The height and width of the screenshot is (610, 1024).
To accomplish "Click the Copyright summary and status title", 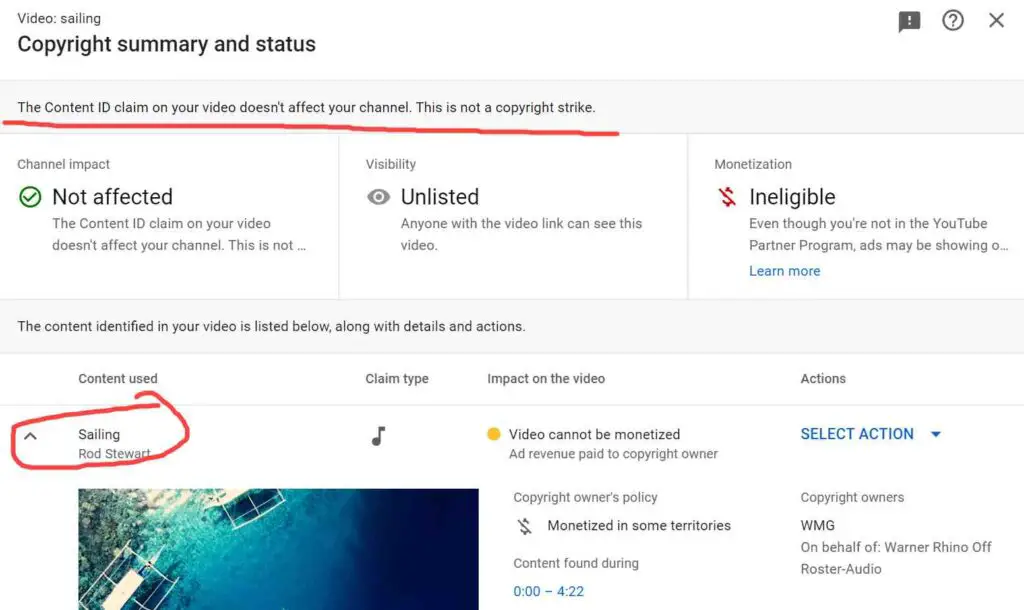I will point(167,44).
